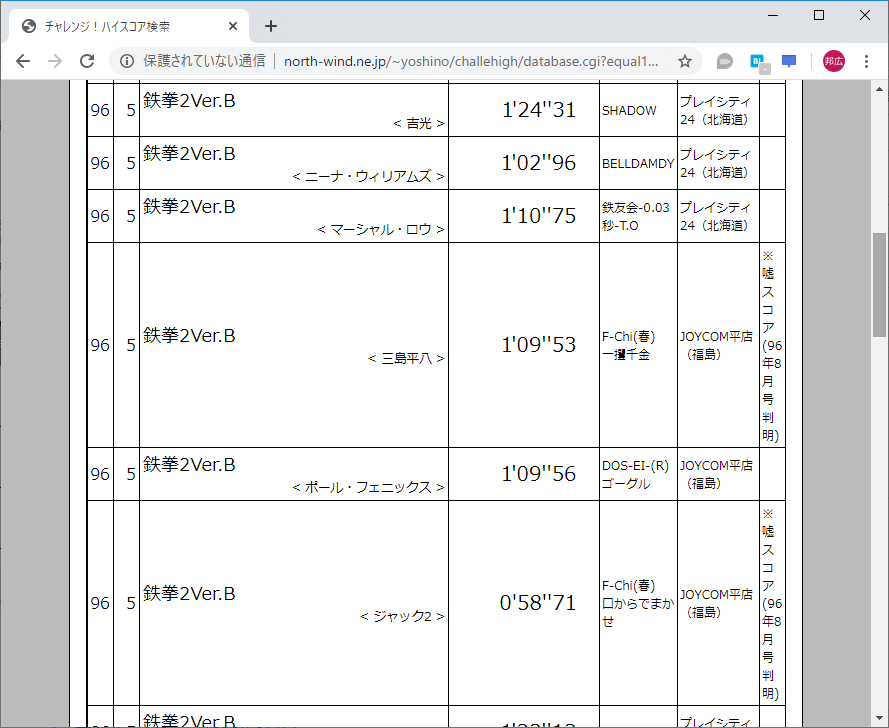
Task: Reload the current page
Action: tap(87, 61)
